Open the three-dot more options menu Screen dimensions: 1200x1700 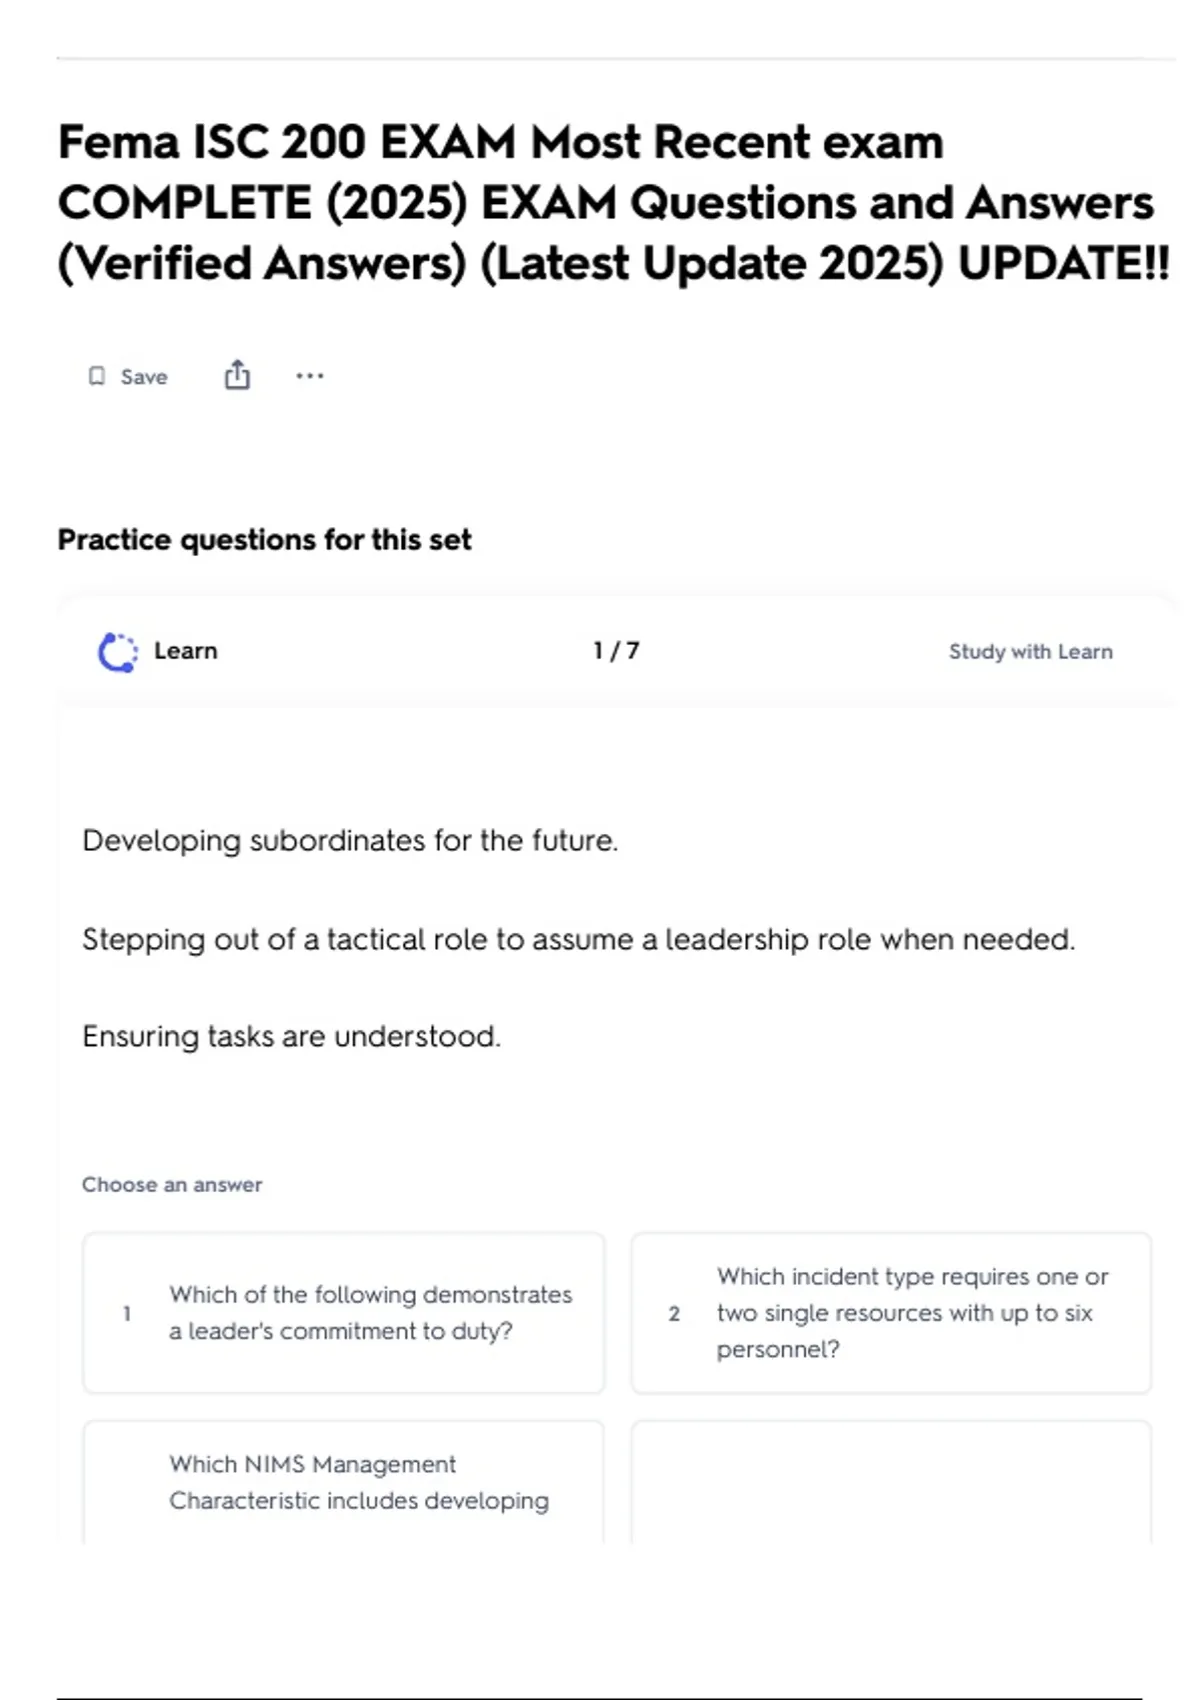click(310, 376)
